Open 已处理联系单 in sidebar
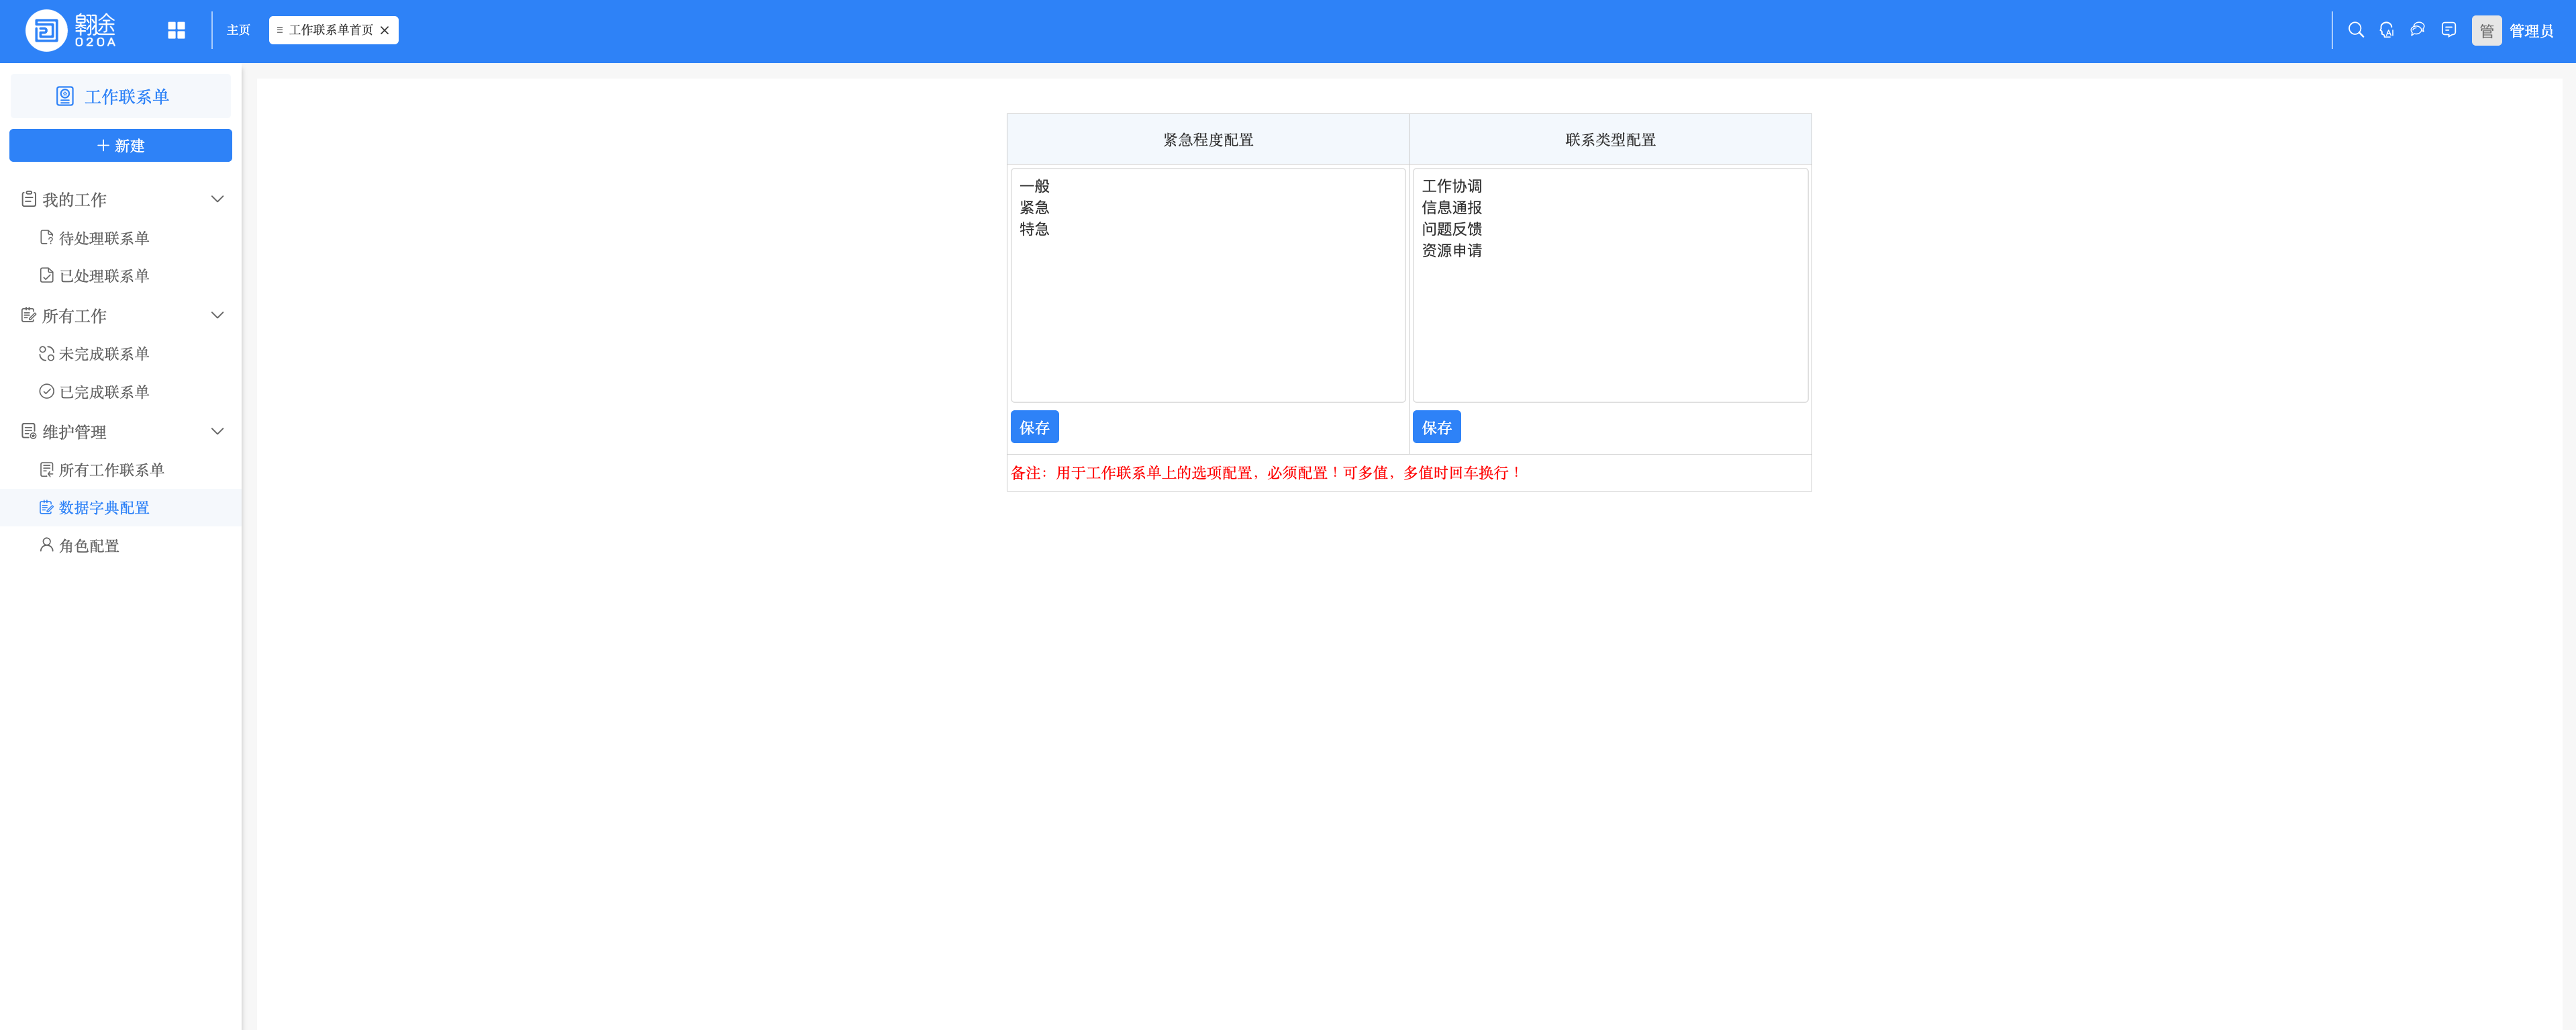Image resolution: width=2576 pixels, height=1030 pixels. 120,276
